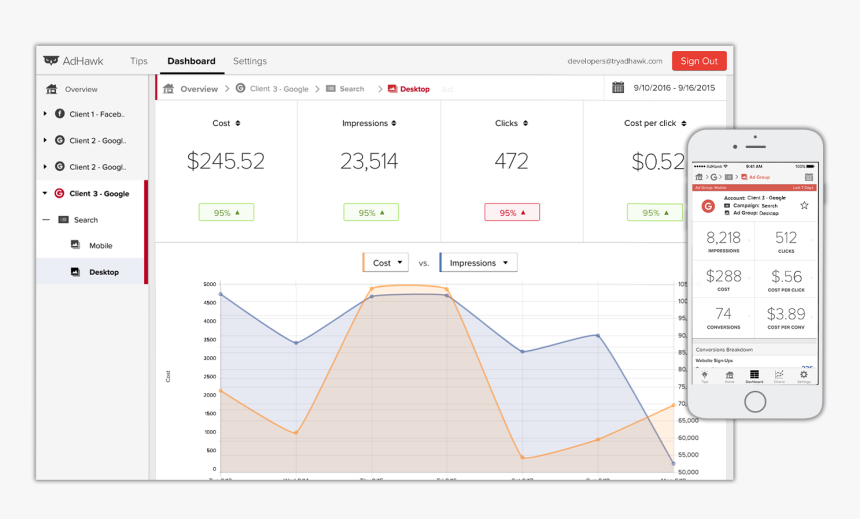The image size is (860, 519).
Task: Tap the Tips lightbulb icon in phone tab bar
Action: point(705,375)
